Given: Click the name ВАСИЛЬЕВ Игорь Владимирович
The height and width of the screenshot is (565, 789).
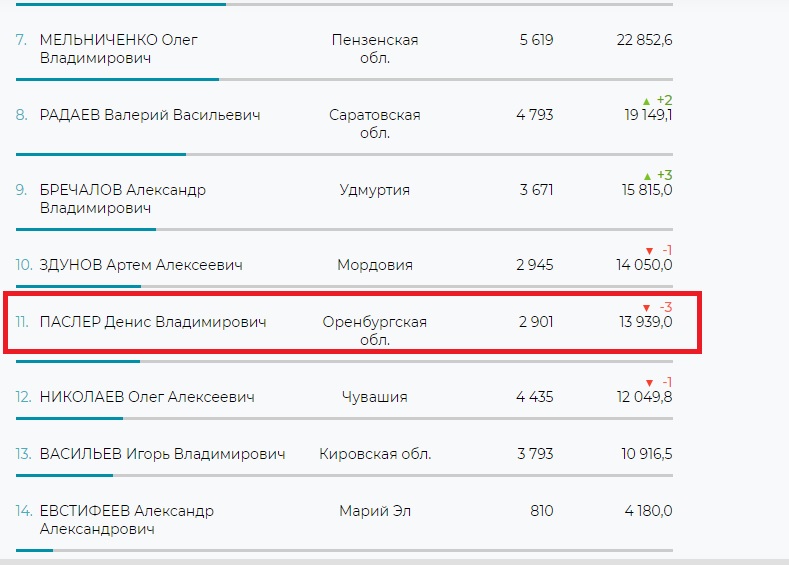Looking at the screenshot, I should (x=162, y=454).
